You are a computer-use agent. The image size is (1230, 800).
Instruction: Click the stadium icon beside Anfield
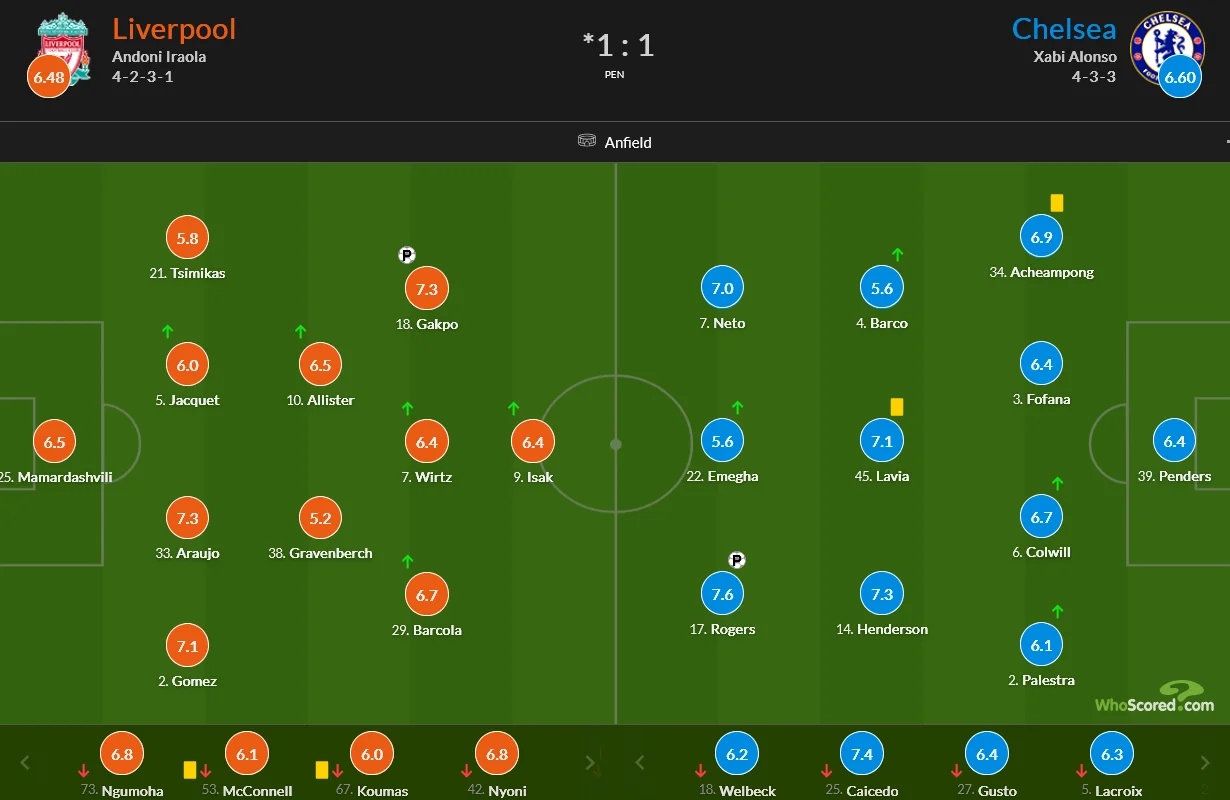[x=587, y=141]
